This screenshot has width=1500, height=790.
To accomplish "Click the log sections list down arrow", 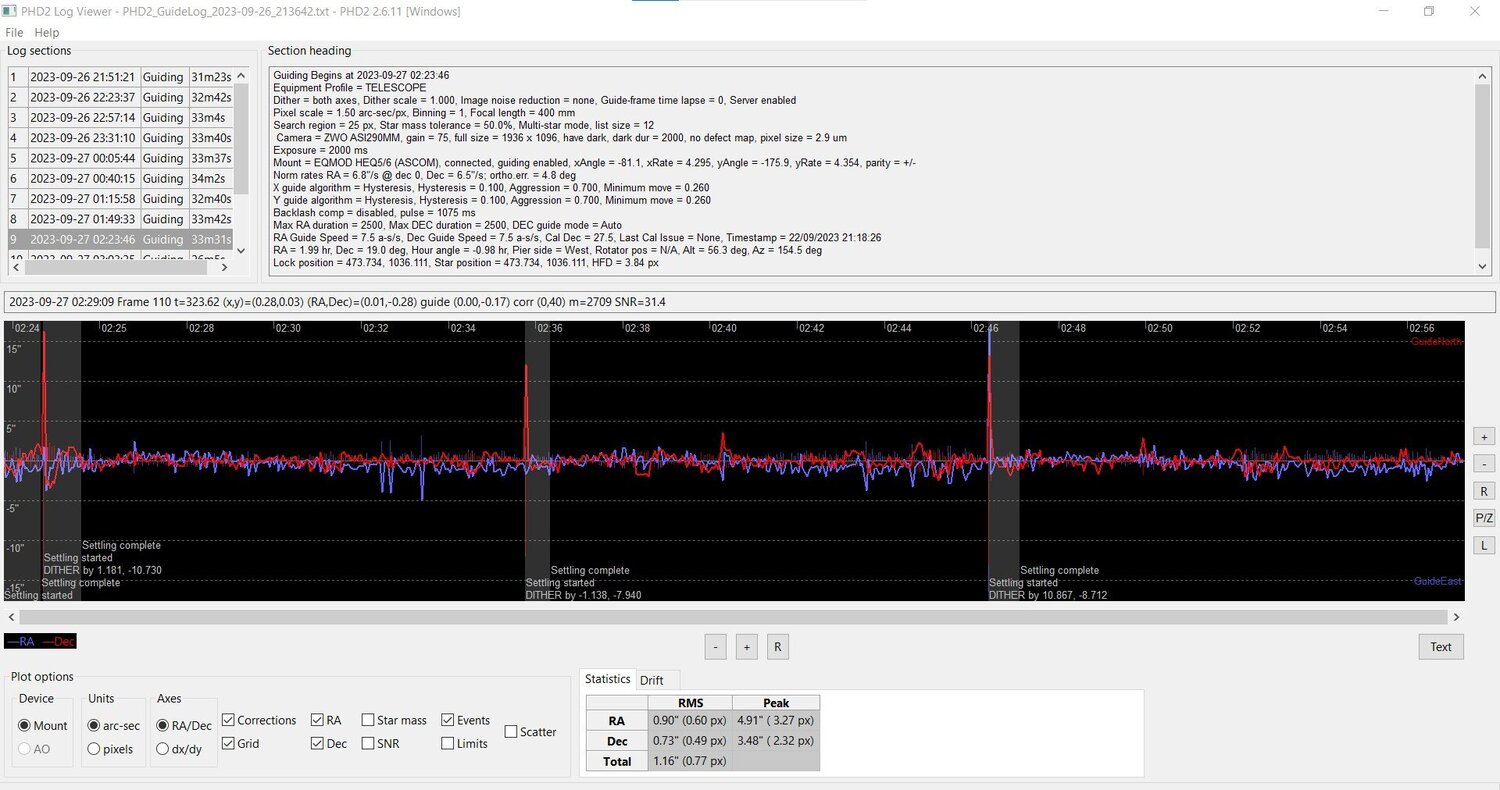I will pyautogui.click(x=241, y=250).
